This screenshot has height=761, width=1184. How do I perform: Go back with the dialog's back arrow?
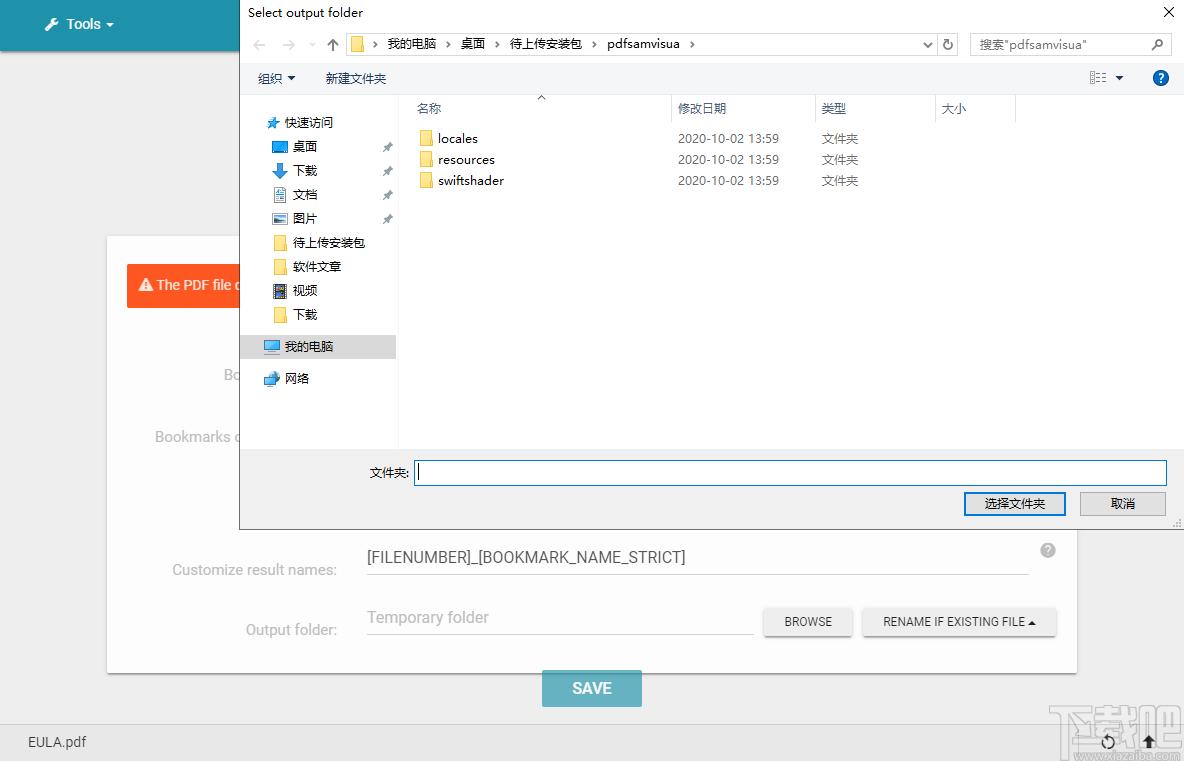[x=260, y=45]
